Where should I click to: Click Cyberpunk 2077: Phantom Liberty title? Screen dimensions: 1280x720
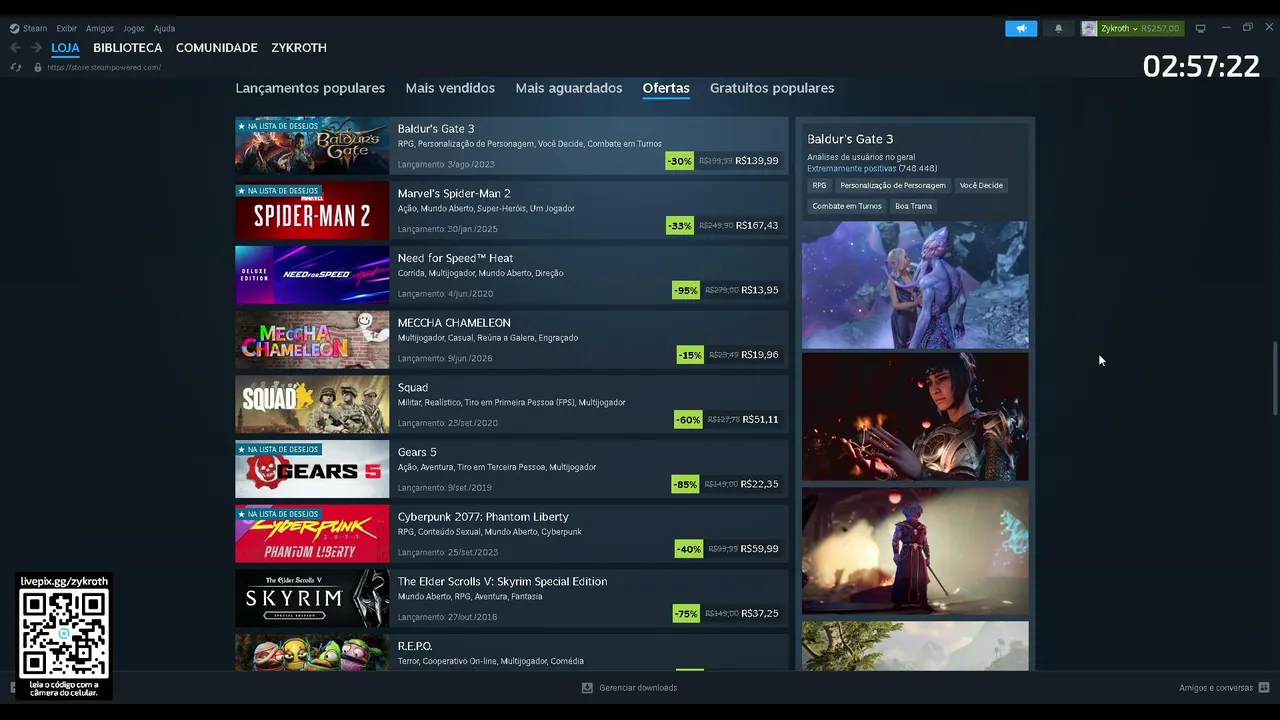point(483,517)
